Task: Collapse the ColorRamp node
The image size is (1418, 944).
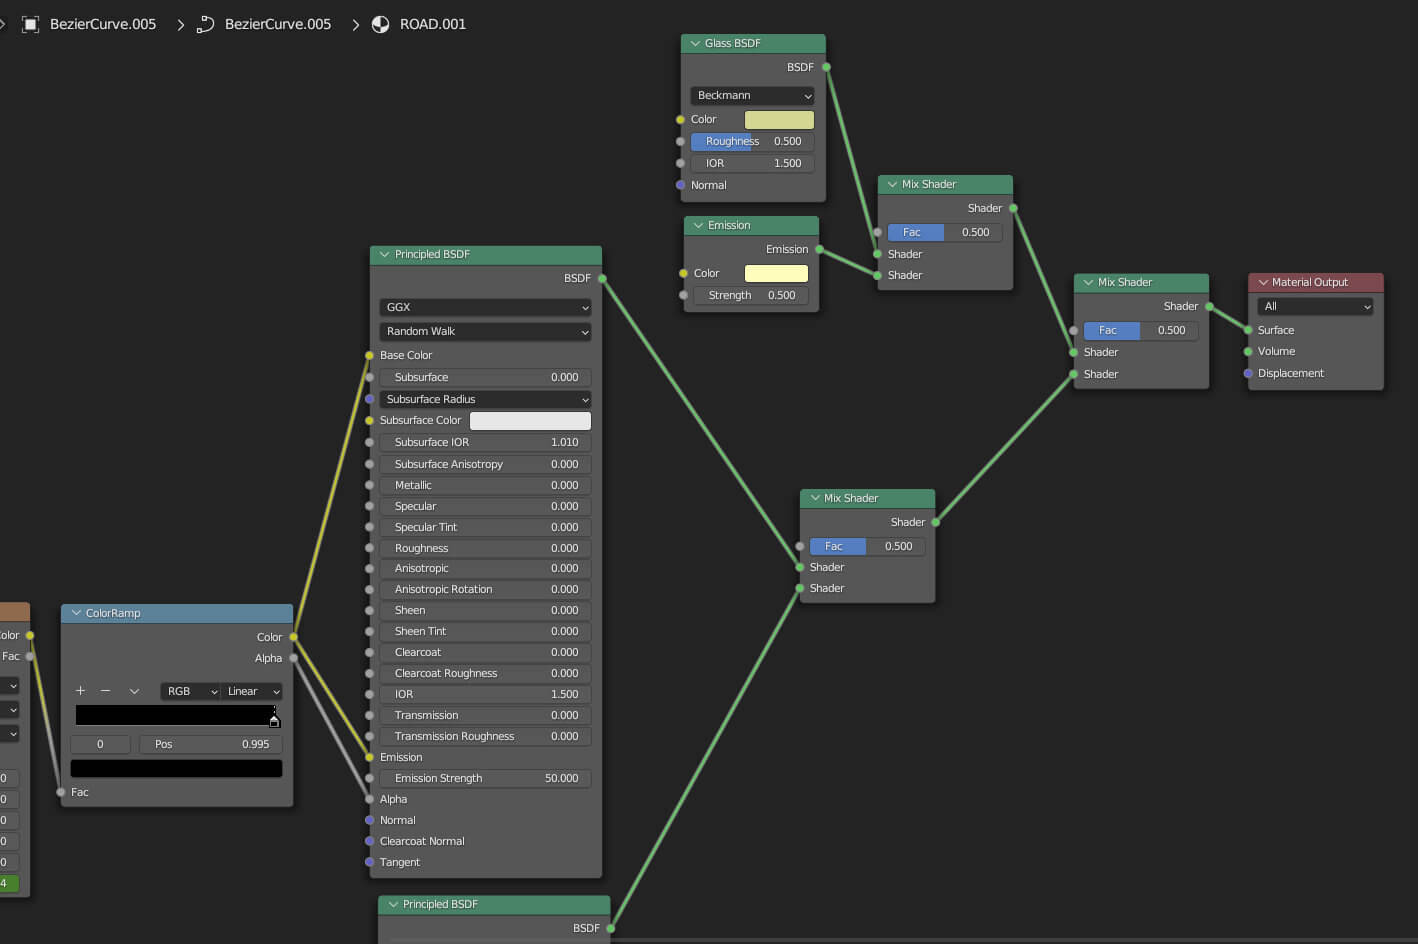Action: point(76,613)
